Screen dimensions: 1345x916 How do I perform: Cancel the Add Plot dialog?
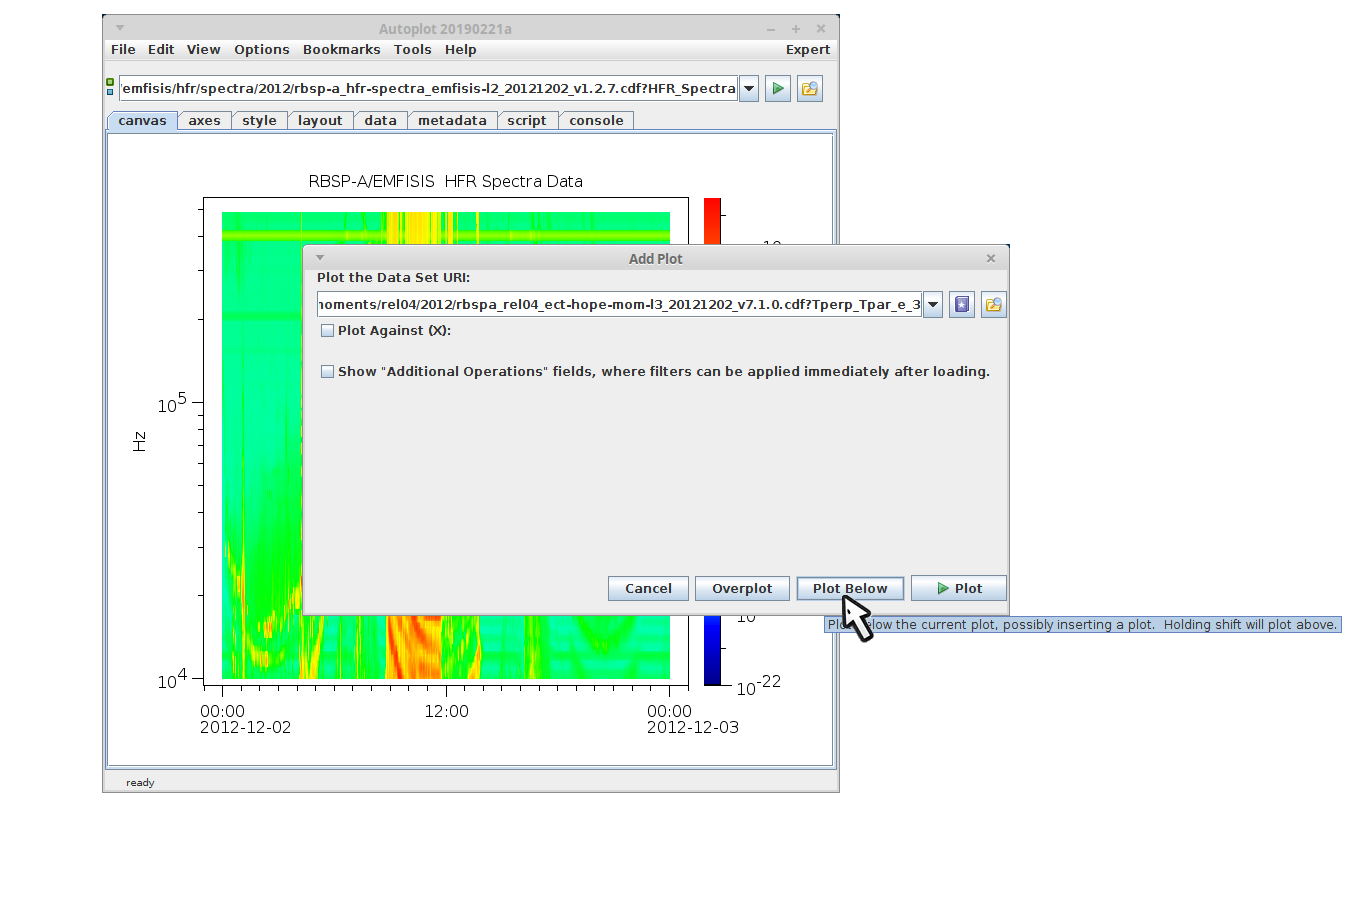click(648, 589)
